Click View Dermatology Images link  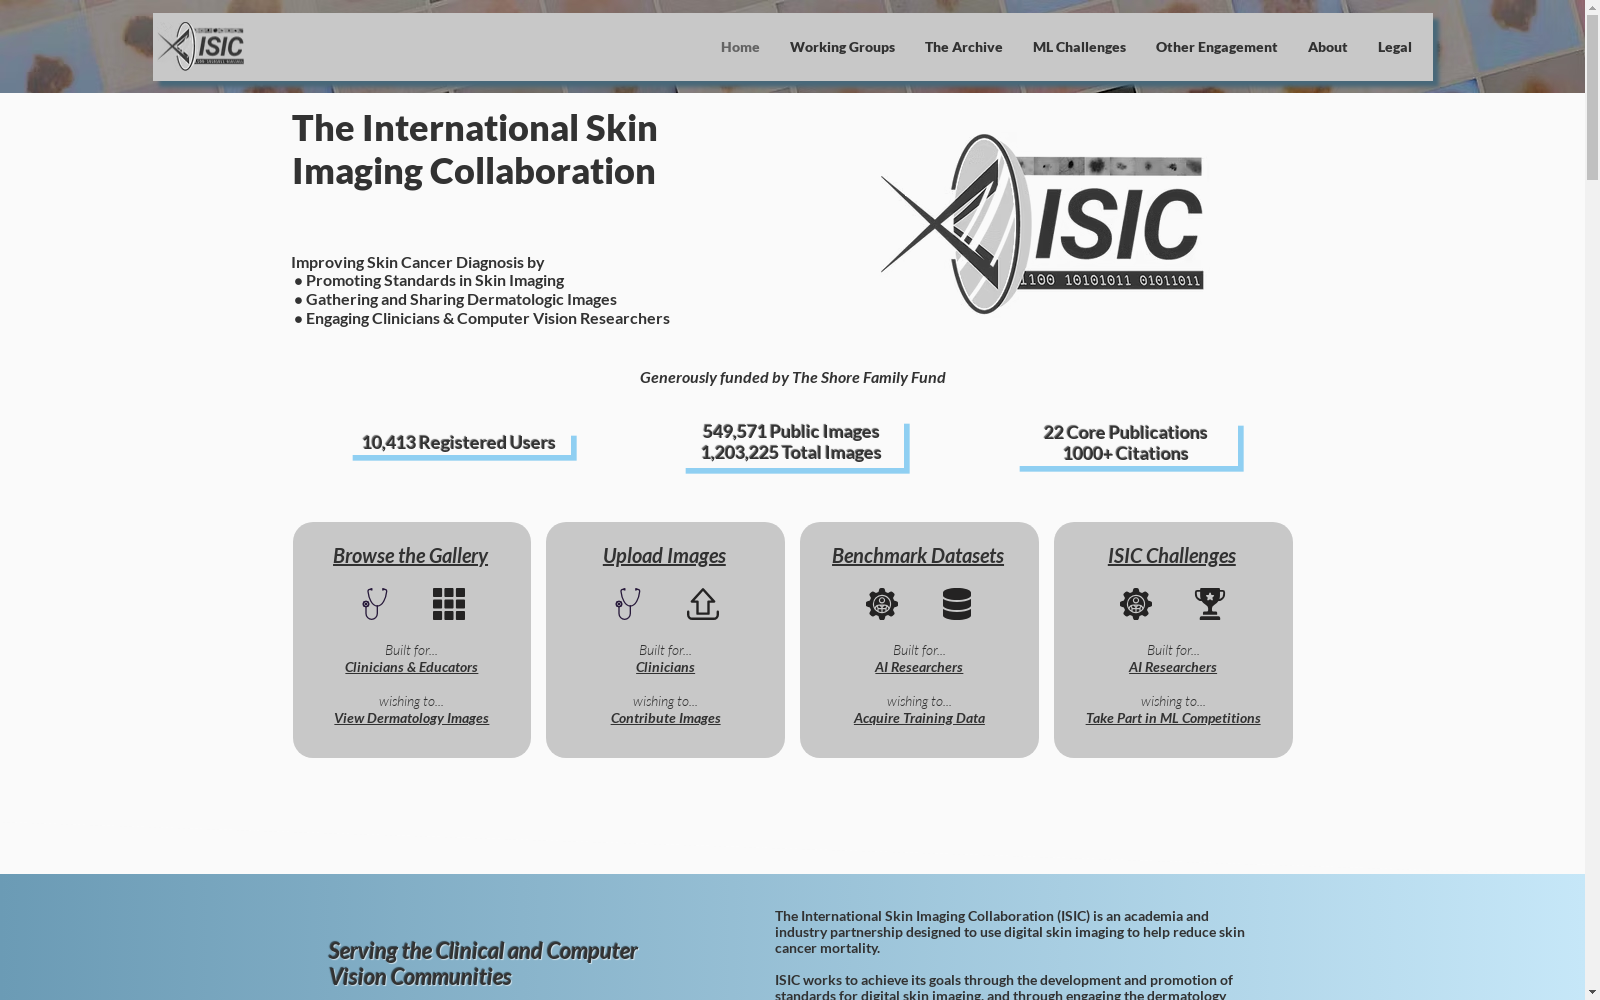(x=411, y=718)
